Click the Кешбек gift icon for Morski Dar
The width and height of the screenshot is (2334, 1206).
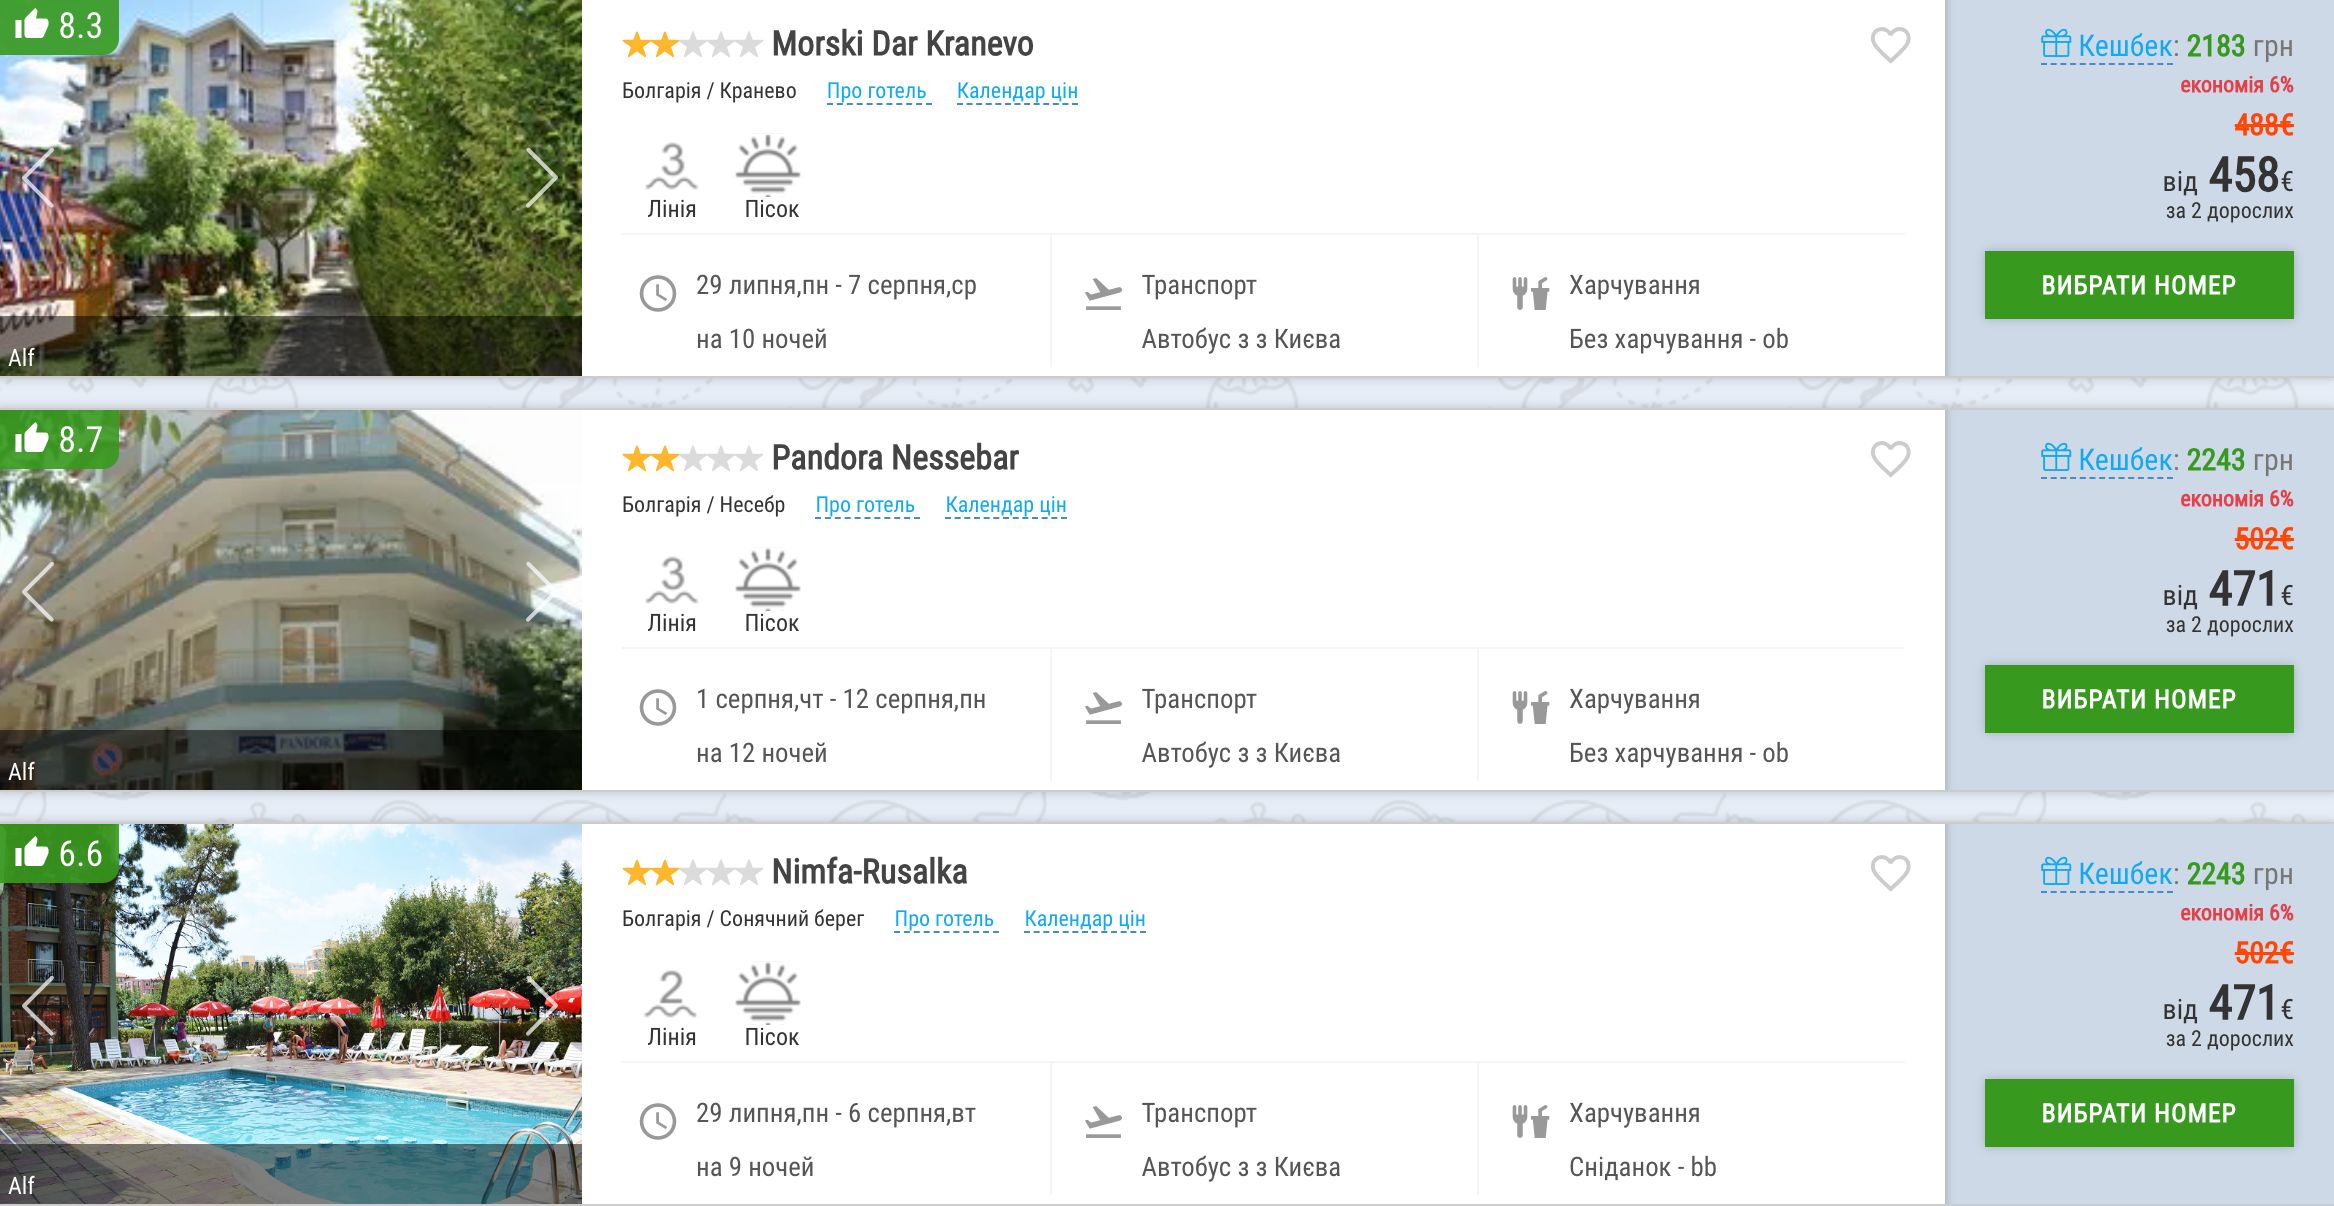pyautogui.click(x=2056, y=45)
